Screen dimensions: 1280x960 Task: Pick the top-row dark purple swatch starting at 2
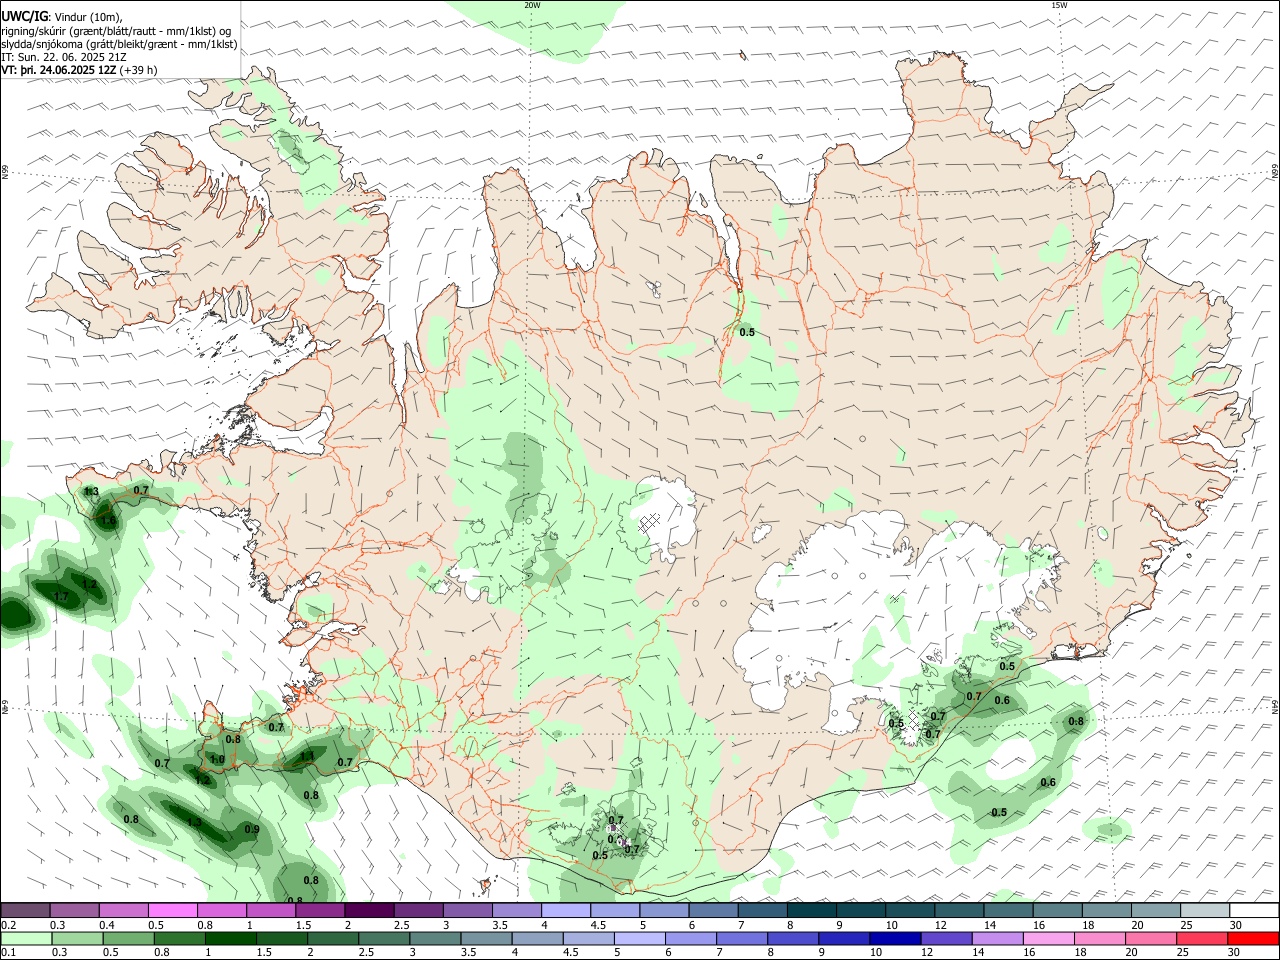pyautogui.click(x=369, y=911)
